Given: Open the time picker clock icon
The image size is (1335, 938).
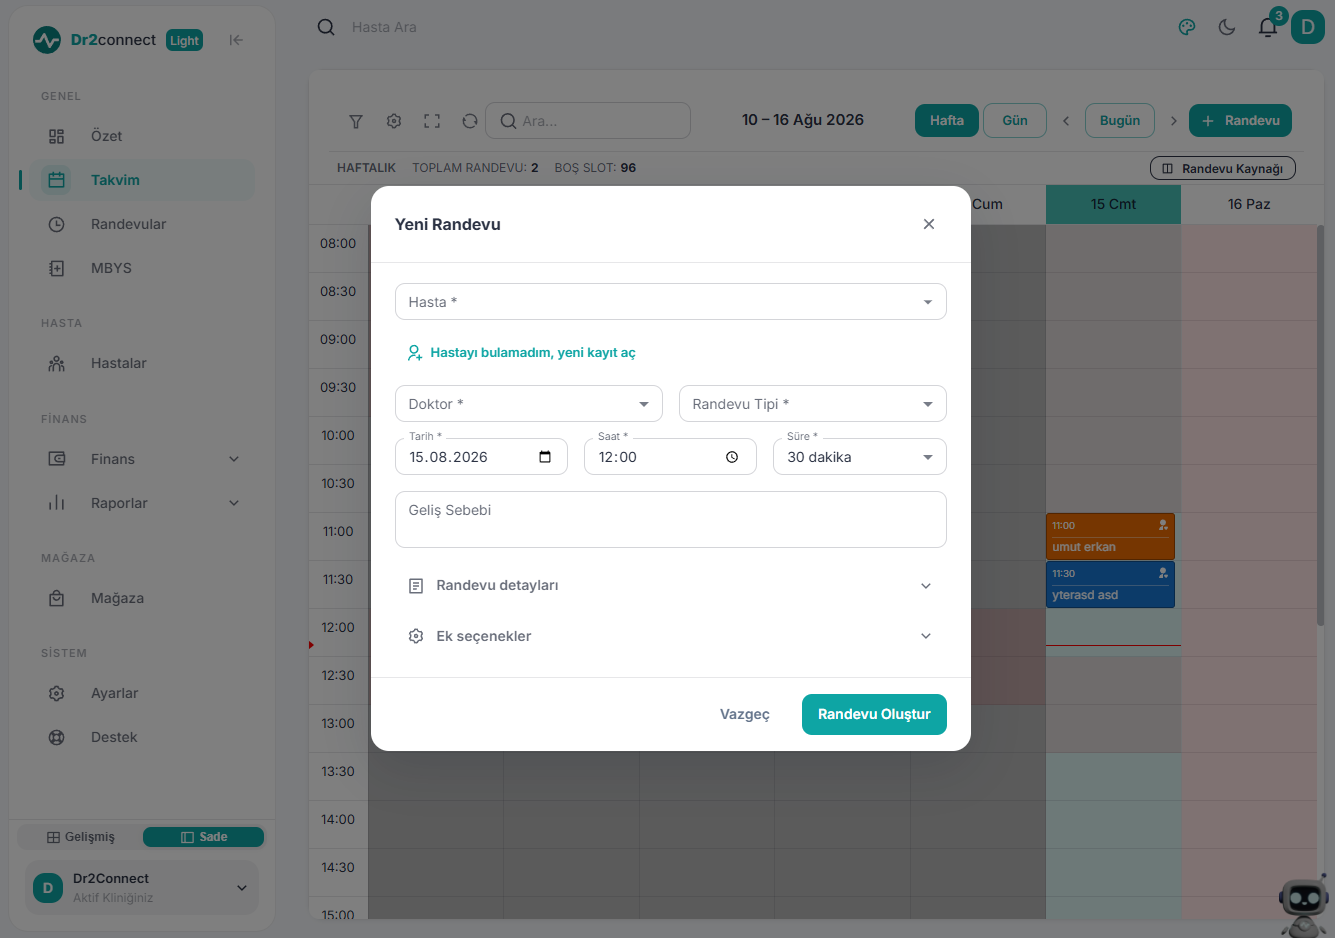Looking at the screenshot, I should pos(732,457).
